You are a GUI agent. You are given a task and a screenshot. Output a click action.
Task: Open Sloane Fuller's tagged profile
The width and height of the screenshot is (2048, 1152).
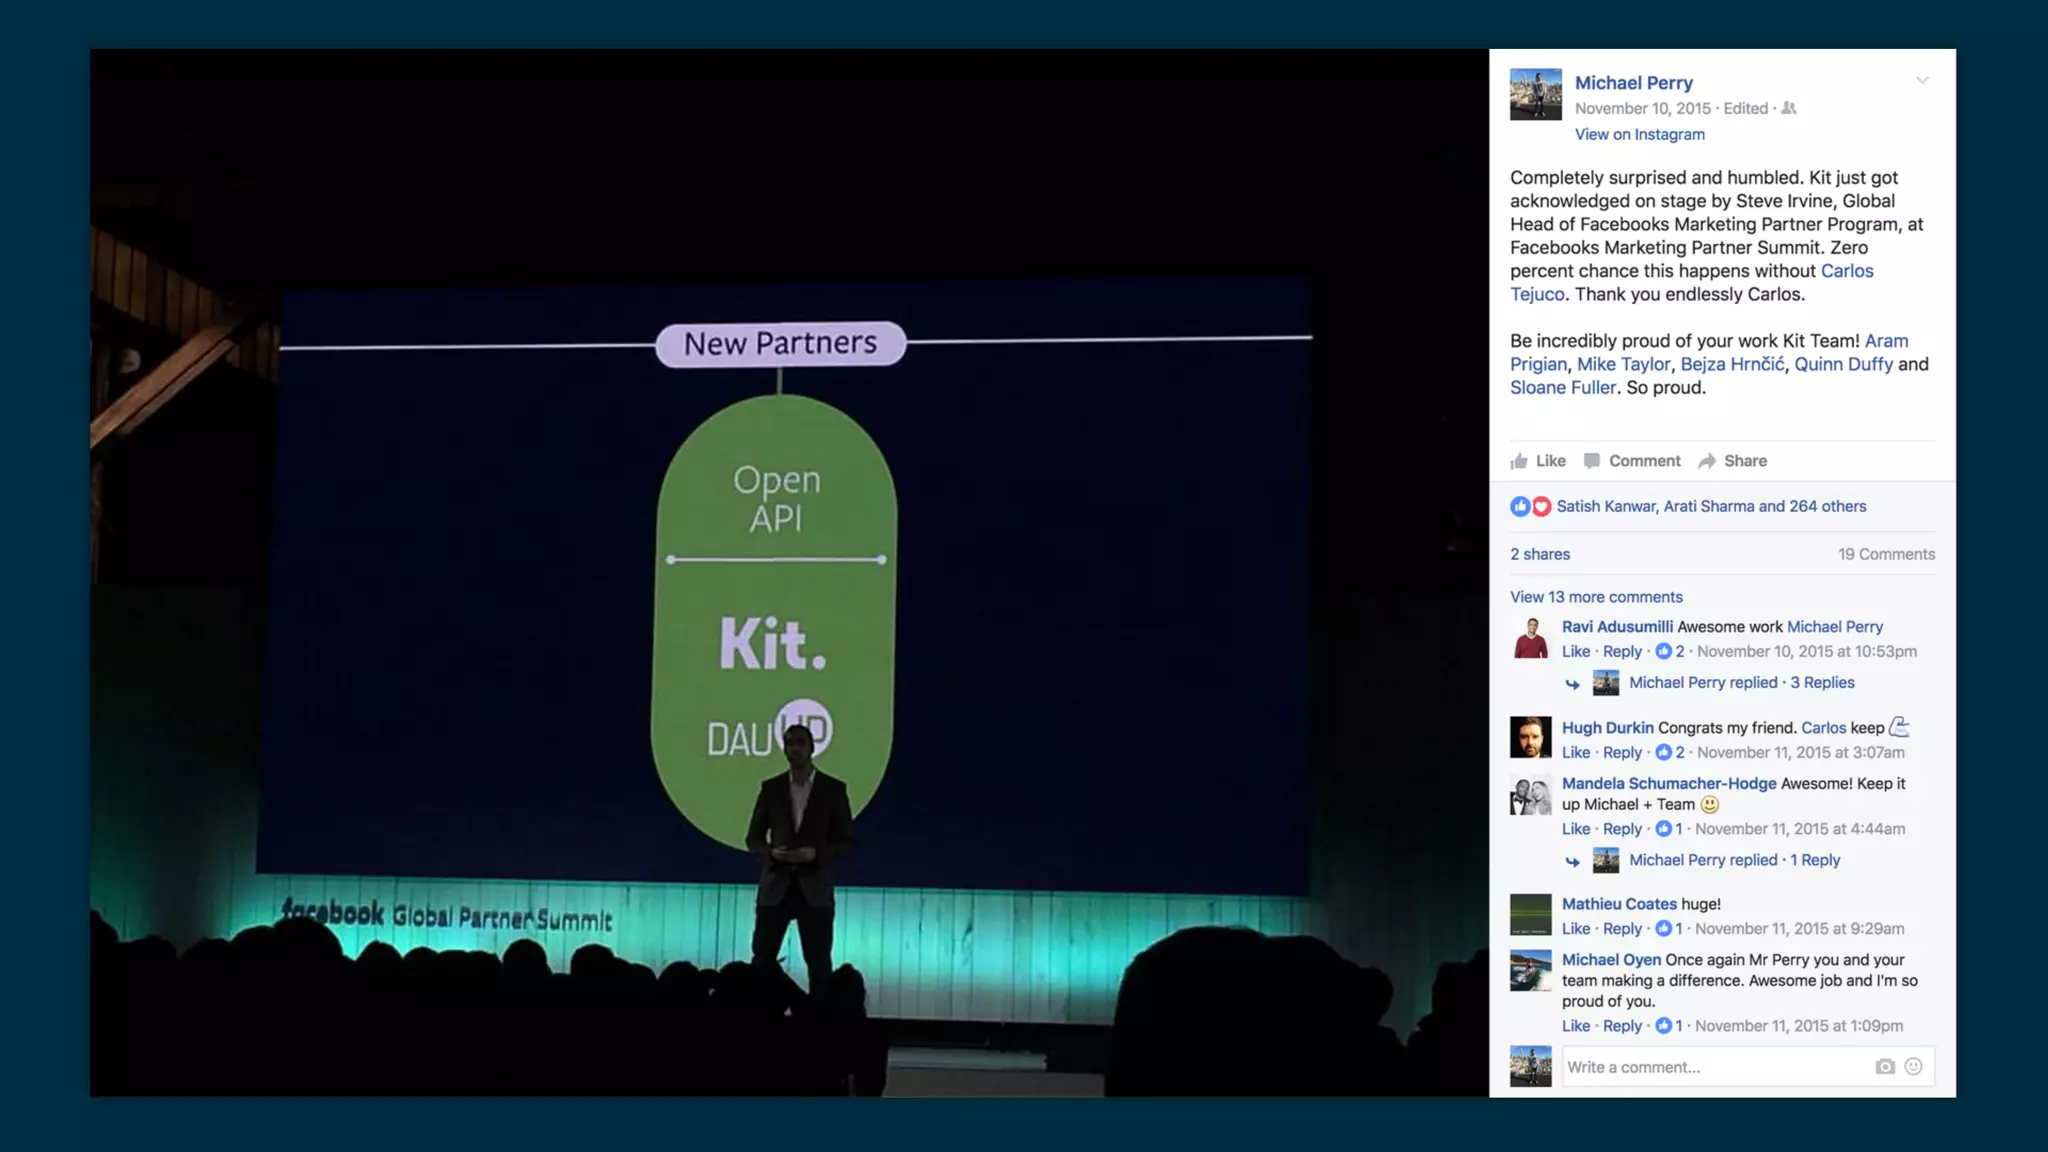tap(1562, 388)
